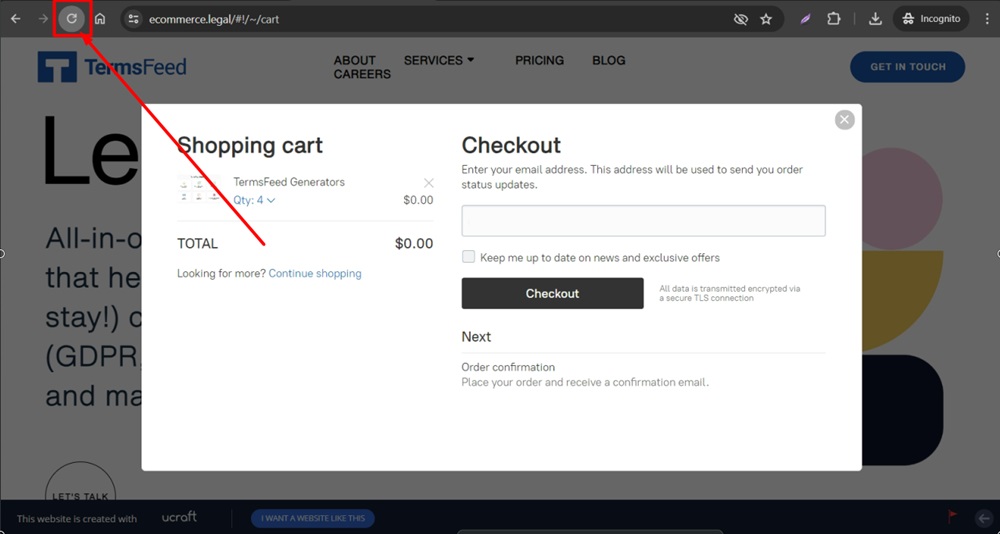The width and height of the screenshot is (1000, 534).
Task: Go to browser home page icon
Action: [x=100, y=19]
